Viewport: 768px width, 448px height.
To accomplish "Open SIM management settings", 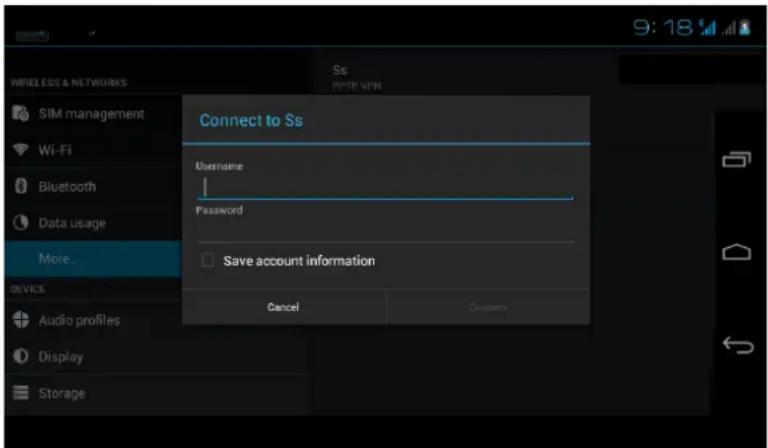I will [94, 114].
